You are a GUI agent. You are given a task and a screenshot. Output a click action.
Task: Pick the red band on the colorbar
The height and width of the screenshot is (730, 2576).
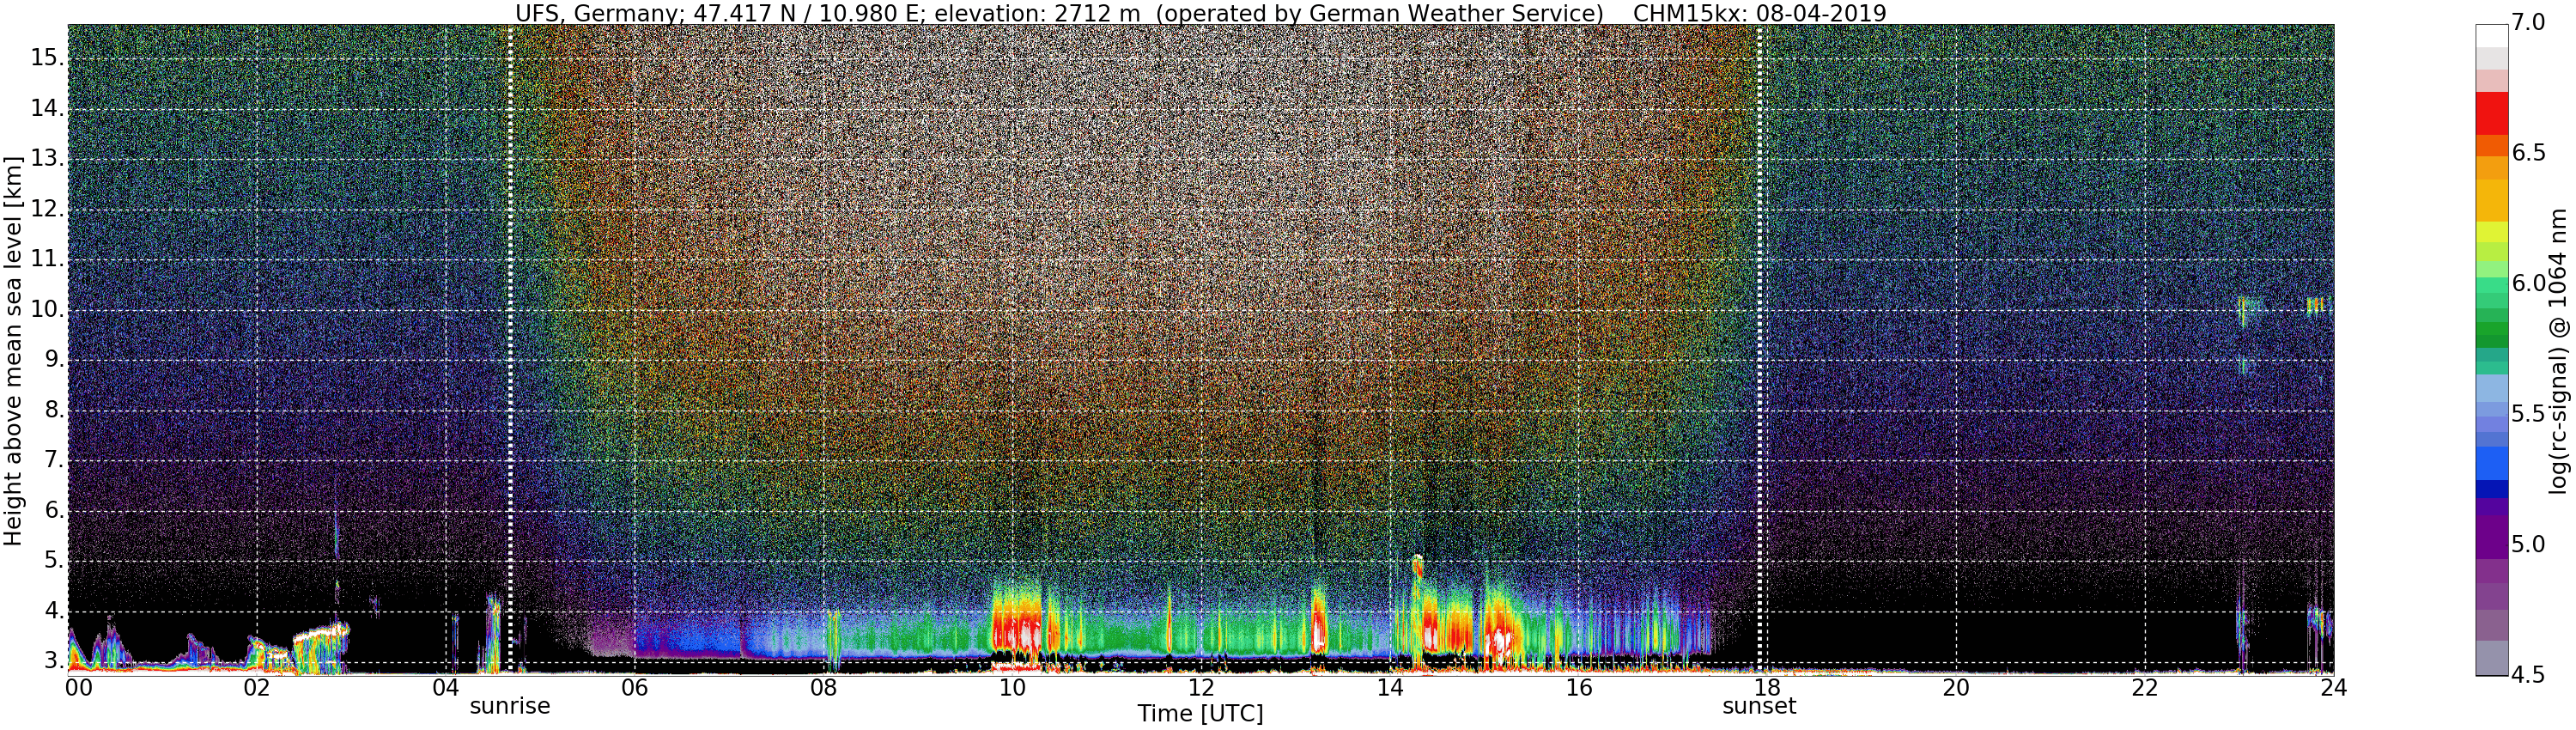click(x=2492, y=113)
